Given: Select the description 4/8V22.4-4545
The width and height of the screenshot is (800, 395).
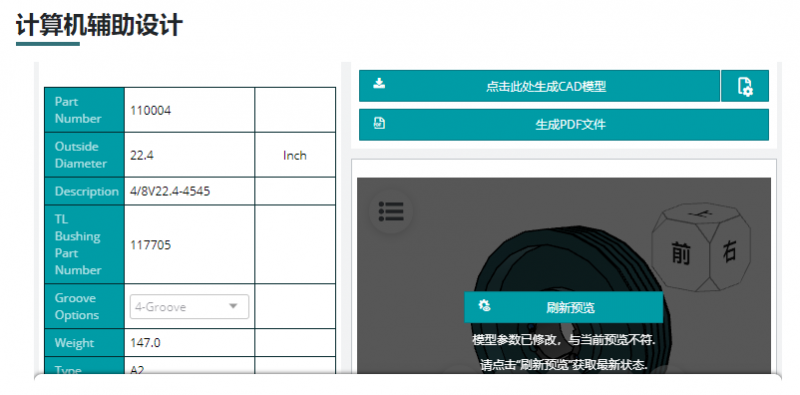Looking at the screenshot, I should tap(170, 191).
